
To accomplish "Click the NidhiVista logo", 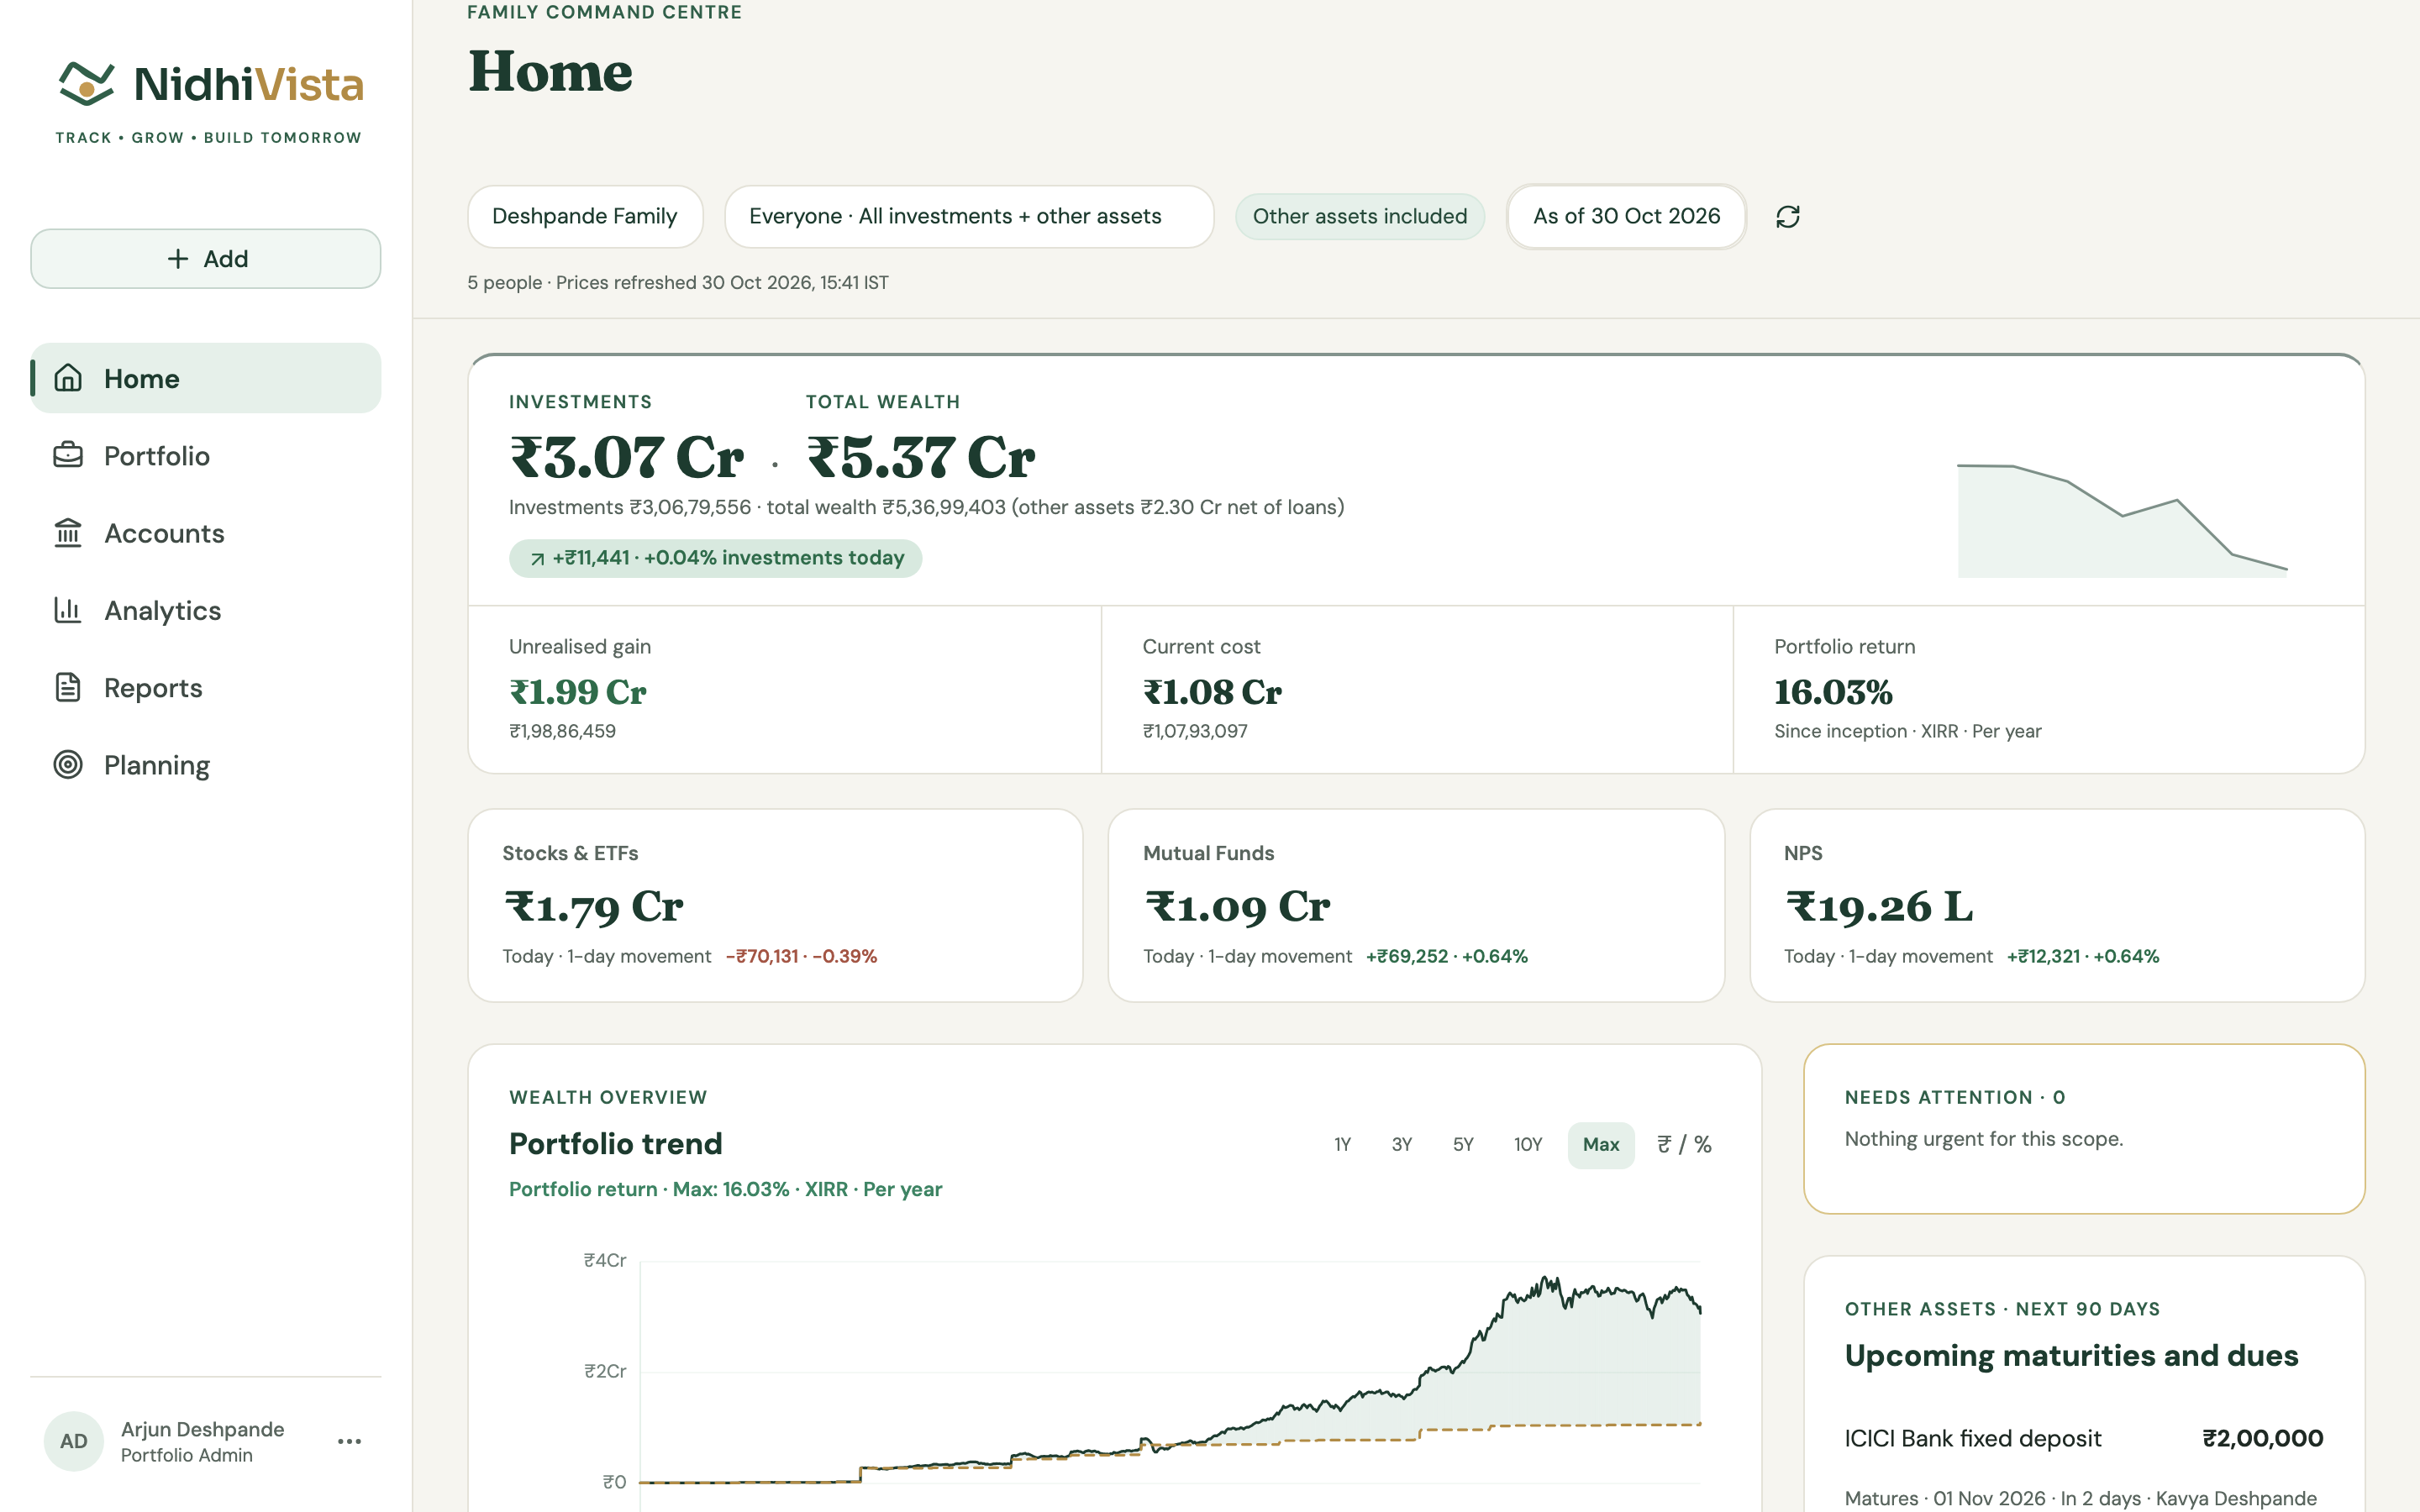I will 209,103.
